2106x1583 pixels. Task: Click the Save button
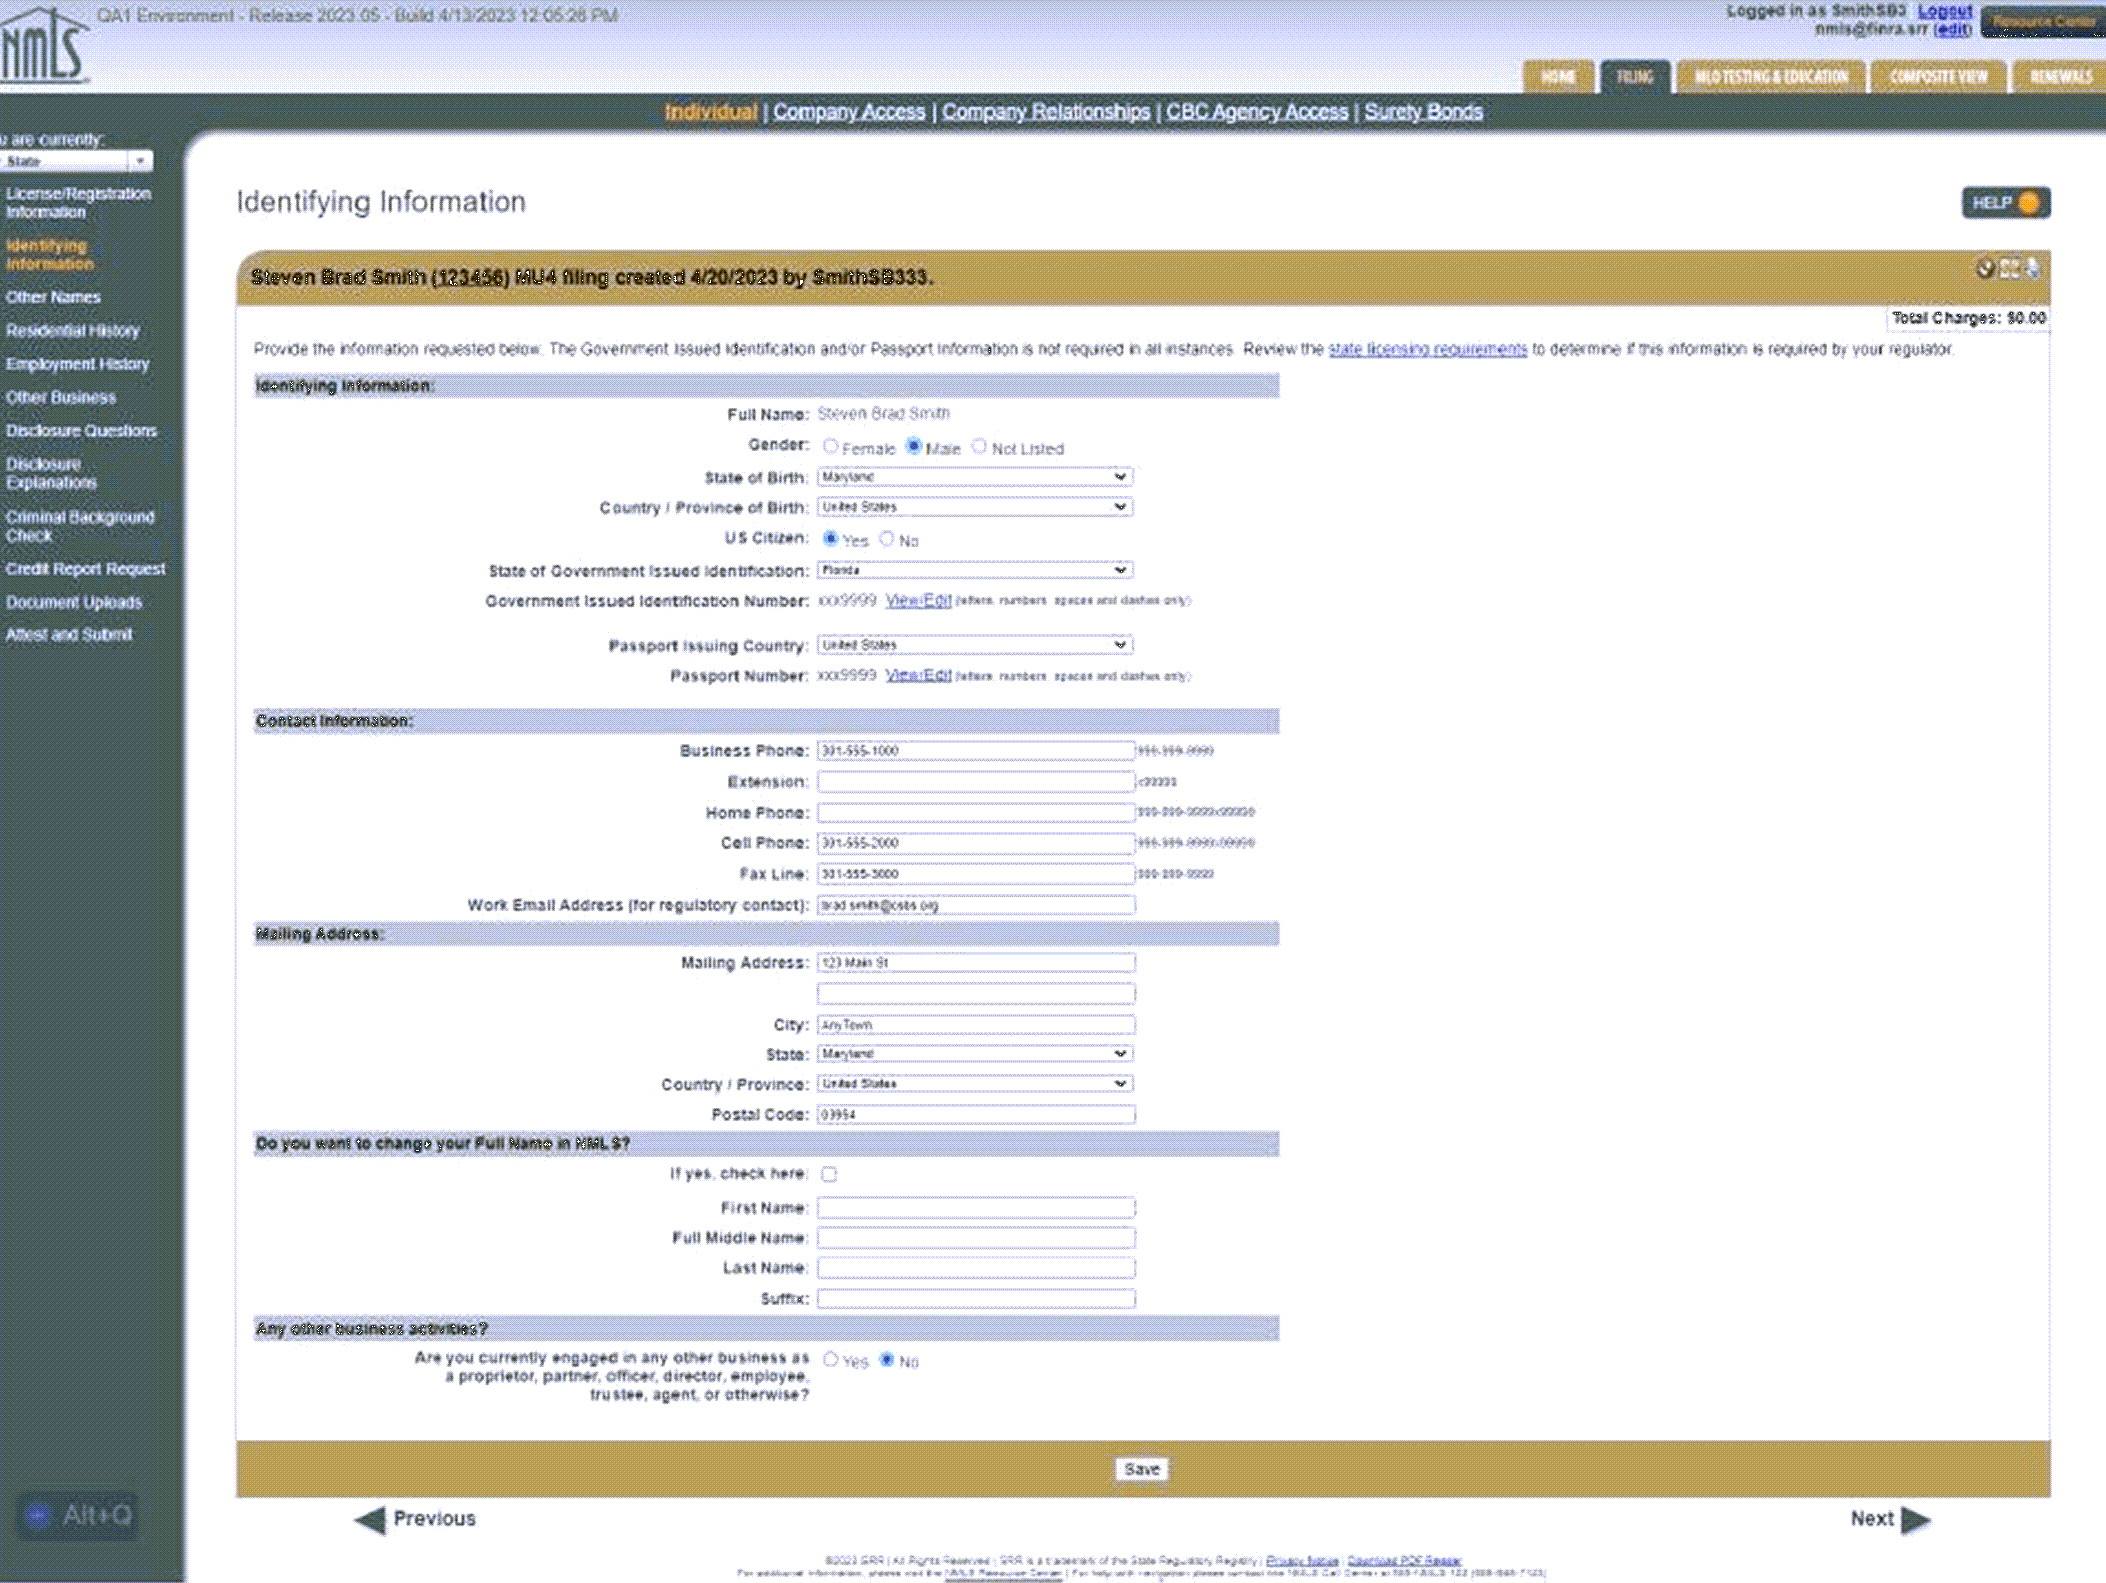[x=1142, y=1468]
